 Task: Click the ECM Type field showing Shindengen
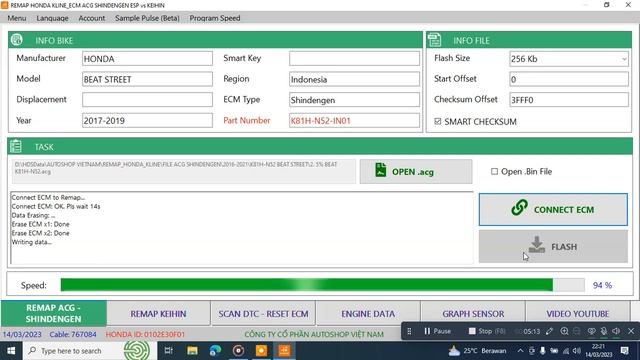(354, 100)
